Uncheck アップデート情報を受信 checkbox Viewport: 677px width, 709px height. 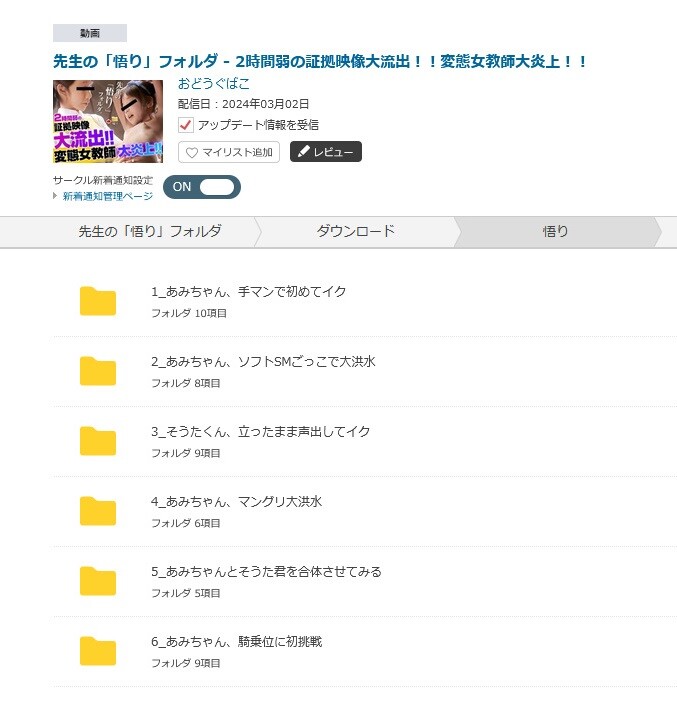[185, 125]
